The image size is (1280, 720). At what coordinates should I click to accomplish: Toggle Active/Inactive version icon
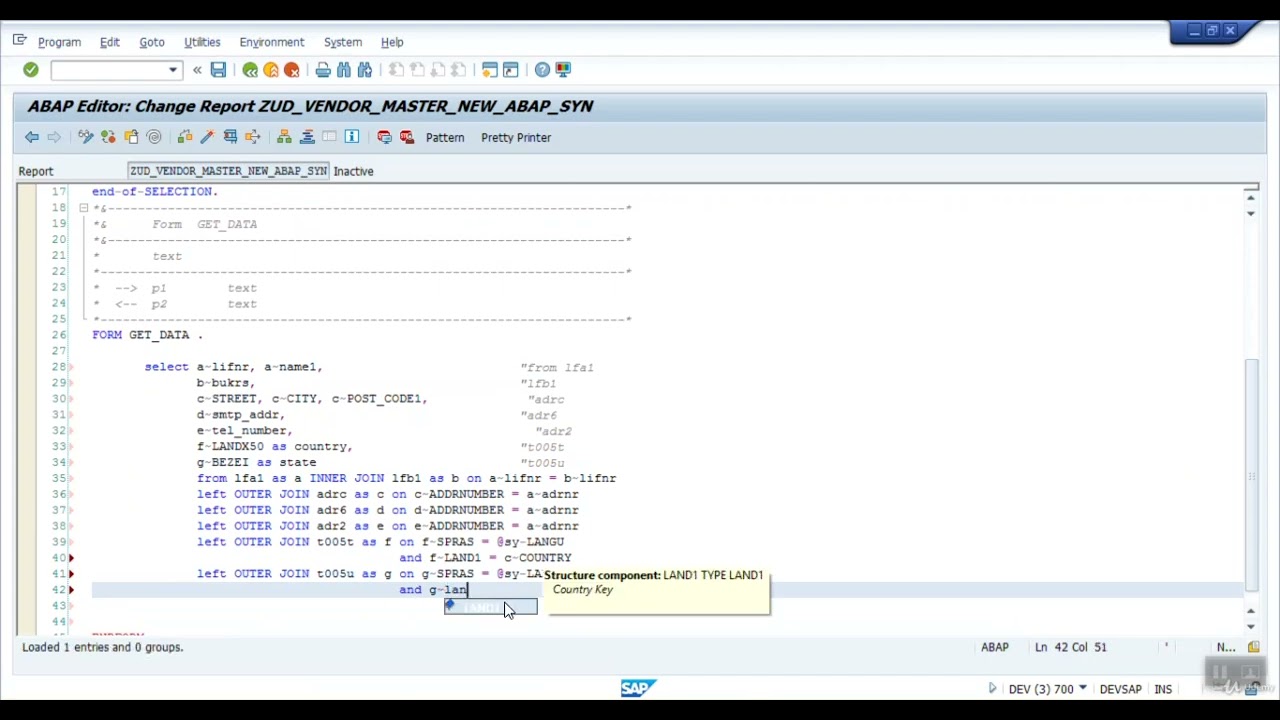(108, 137)
